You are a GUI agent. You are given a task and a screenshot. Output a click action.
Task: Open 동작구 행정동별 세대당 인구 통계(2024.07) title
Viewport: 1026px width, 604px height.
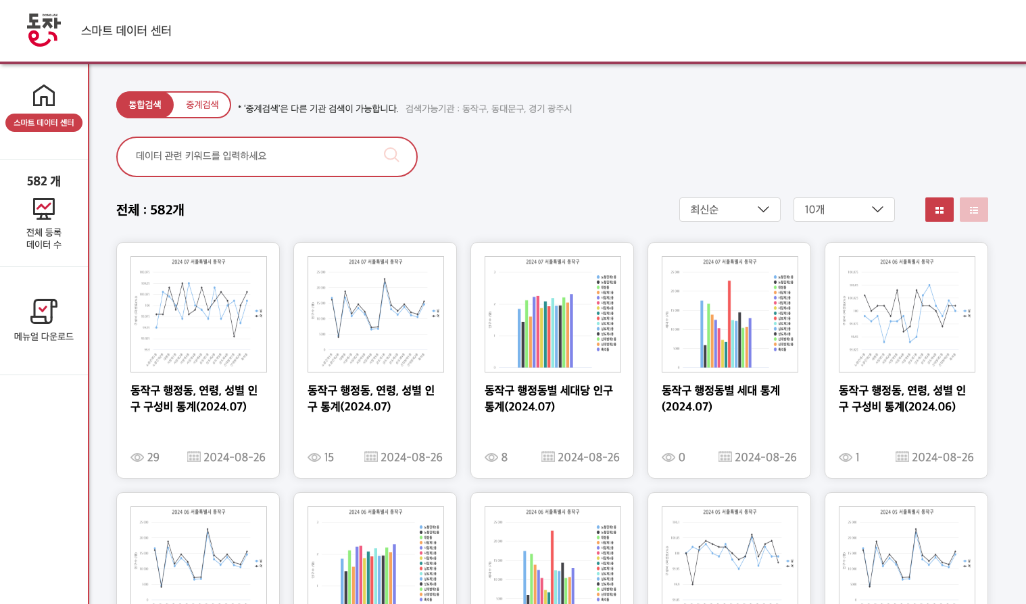coord(548,398)
